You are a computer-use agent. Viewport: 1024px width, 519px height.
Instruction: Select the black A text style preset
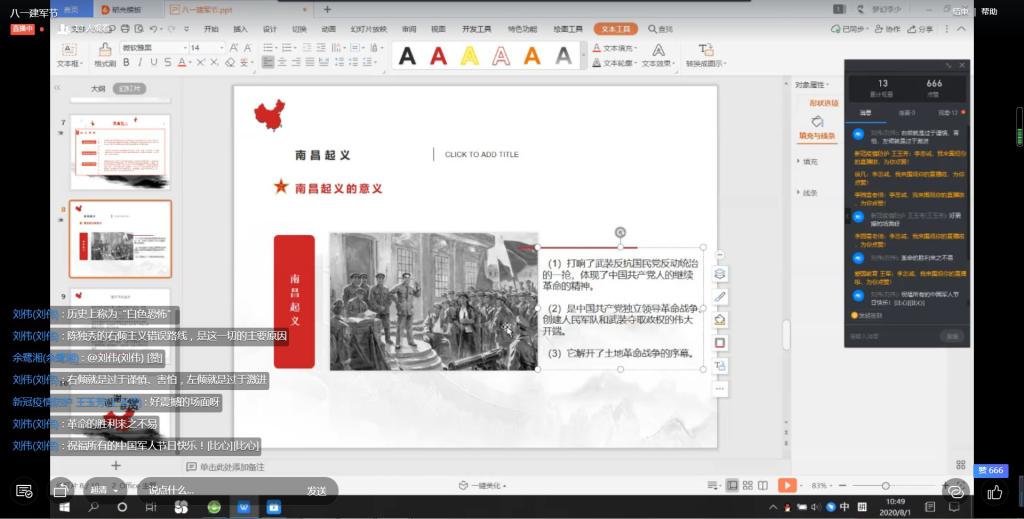click(407, 56)
